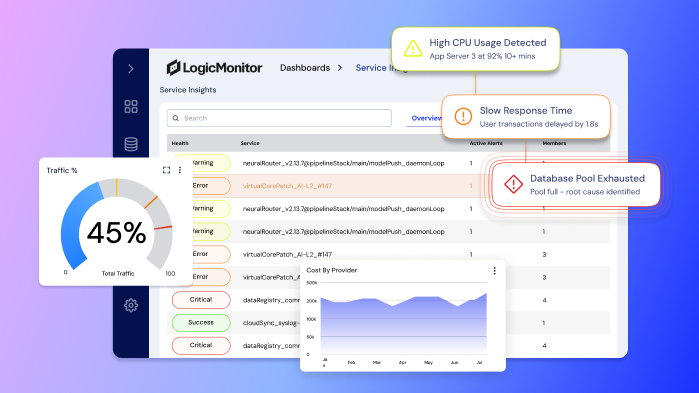Click the High CPU Usage warning icon

click(413, 49)
